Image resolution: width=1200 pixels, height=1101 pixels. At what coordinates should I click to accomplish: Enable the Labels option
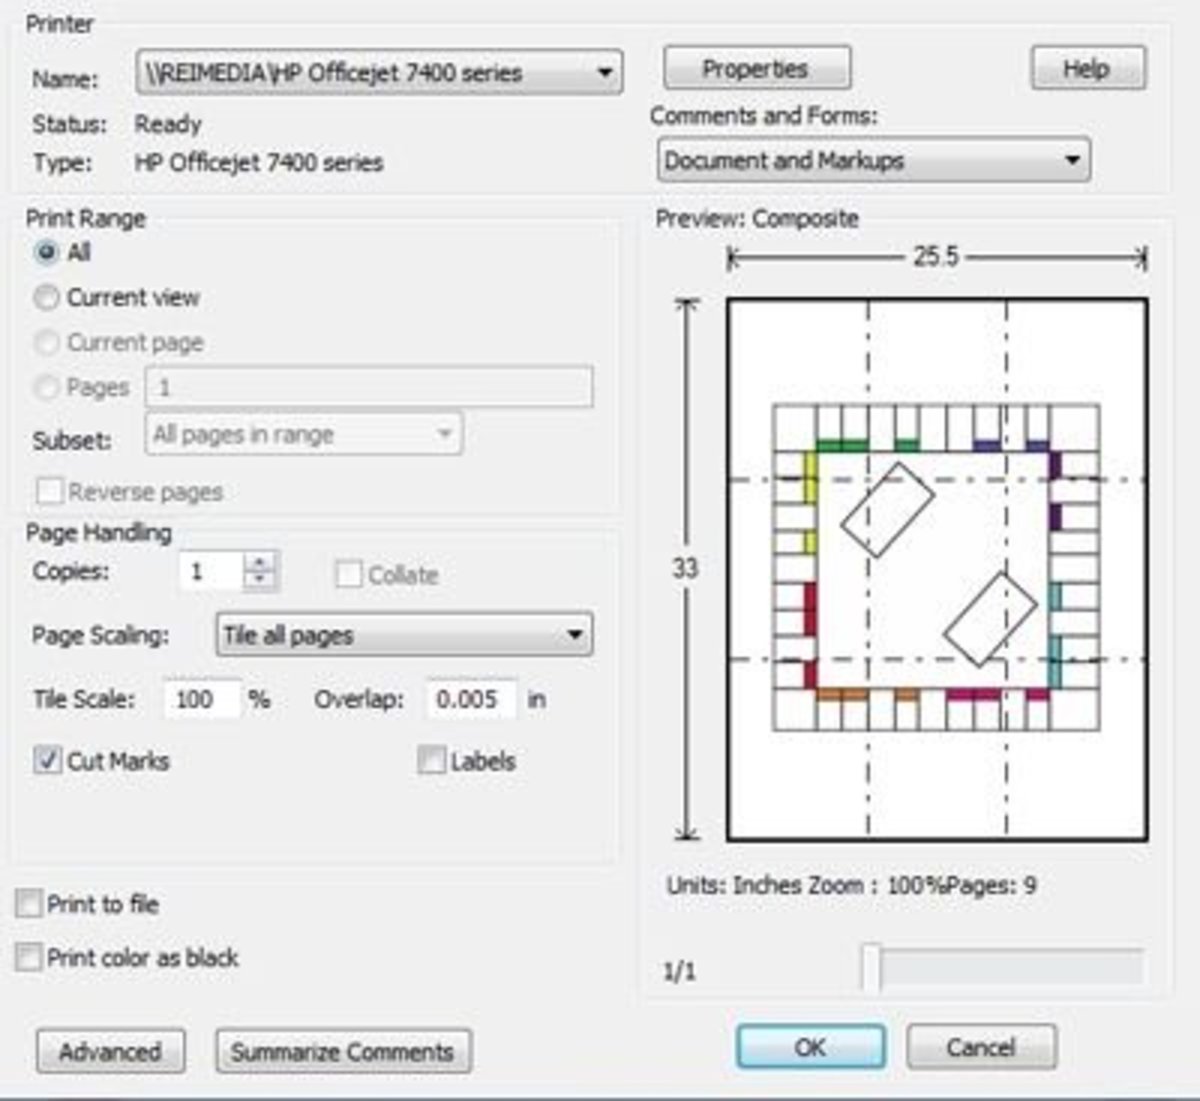pos(432,761)
